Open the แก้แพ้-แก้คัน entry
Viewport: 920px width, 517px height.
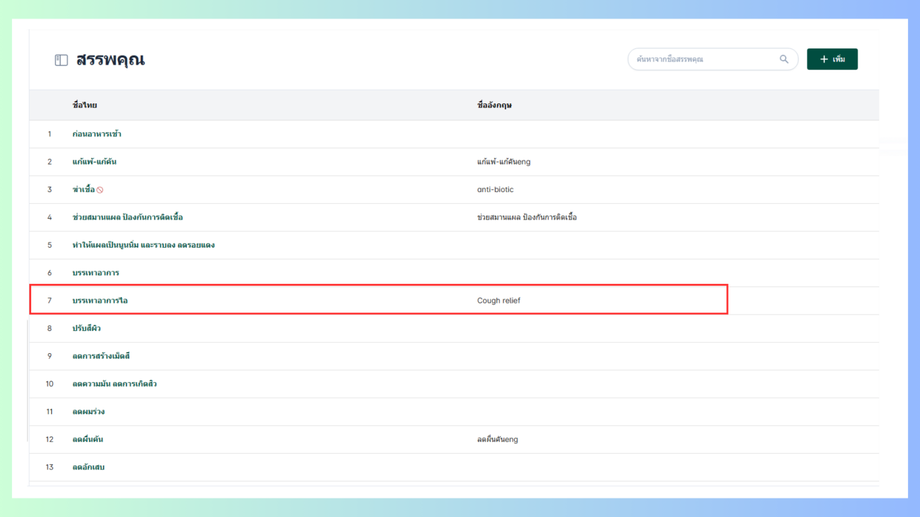94,161
